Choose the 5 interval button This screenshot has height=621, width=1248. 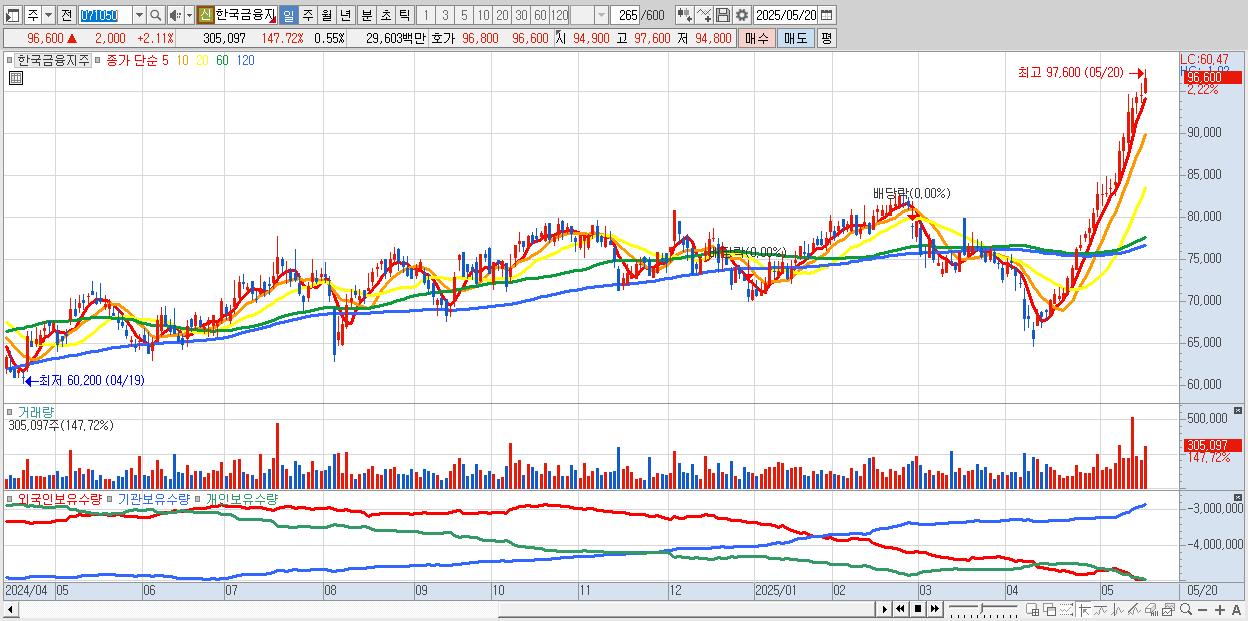pyautogui.click(x=464, y=15)
